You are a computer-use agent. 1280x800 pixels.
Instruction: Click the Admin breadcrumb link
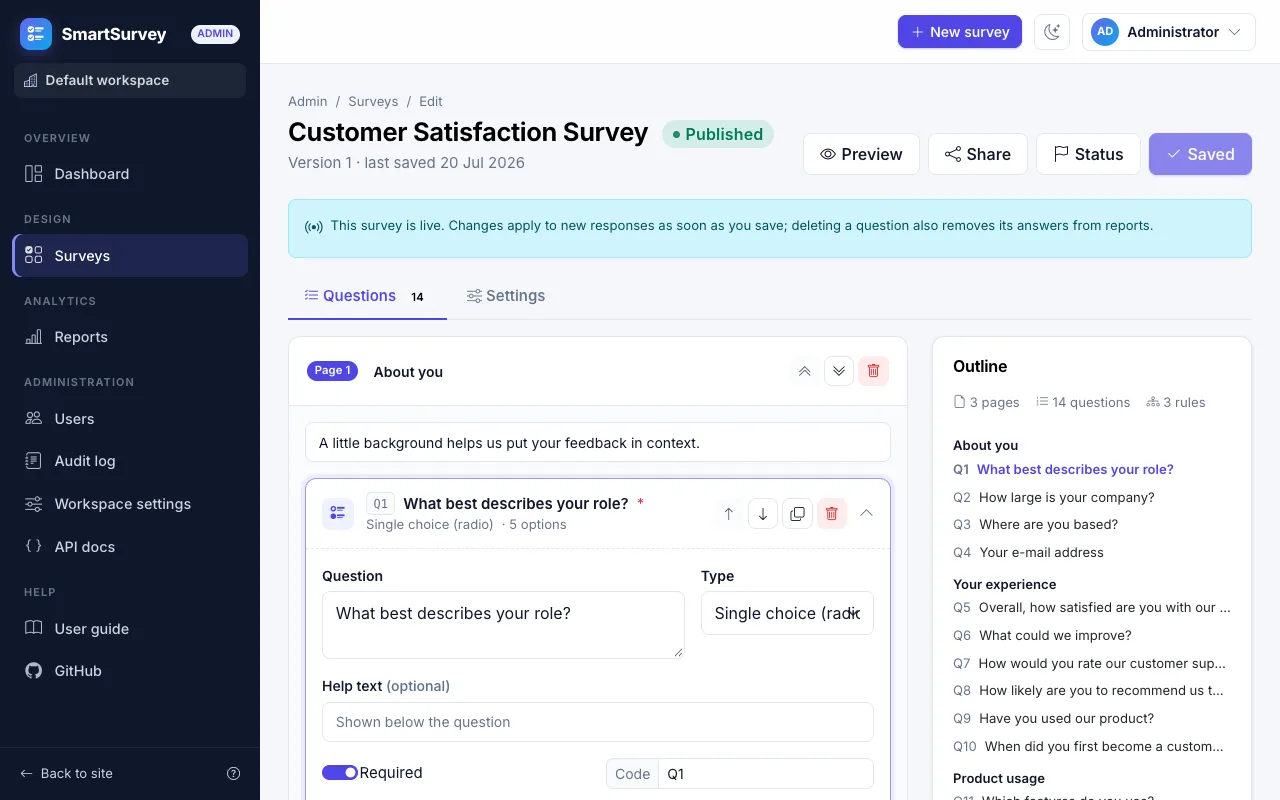pos(308,101)
